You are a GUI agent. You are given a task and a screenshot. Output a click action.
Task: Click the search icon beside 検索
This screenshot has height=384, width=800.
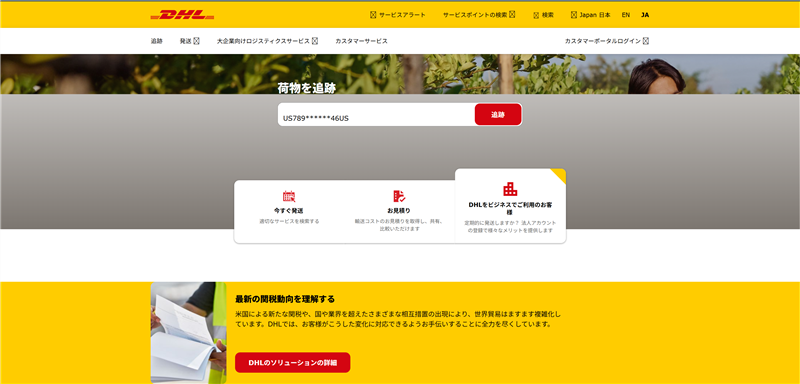click(x=536, y=15)
